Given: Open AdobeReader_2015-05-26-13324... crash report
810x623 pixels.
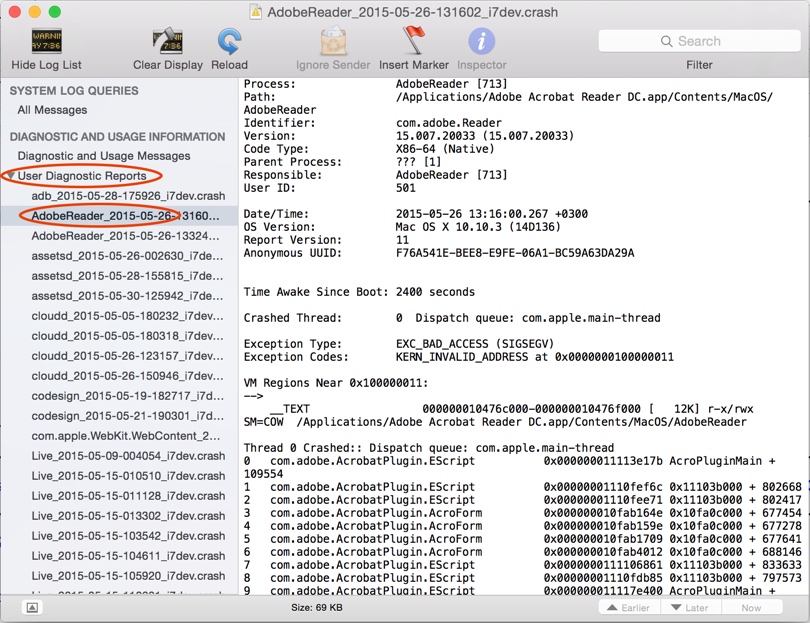Looking at the screenshot, I should pos(126,236).
